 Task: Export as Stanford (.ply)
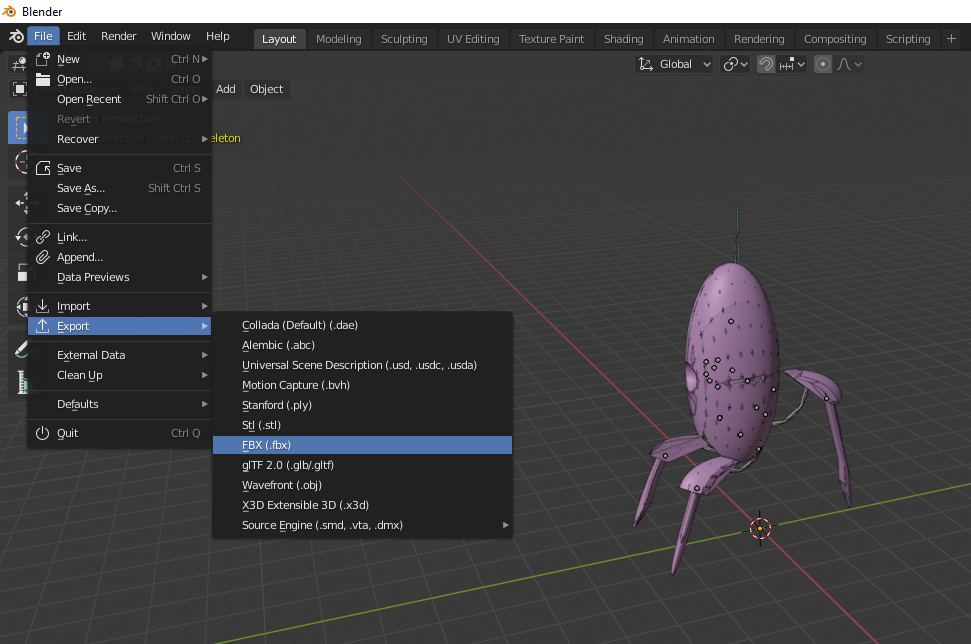tap(362, 405)
